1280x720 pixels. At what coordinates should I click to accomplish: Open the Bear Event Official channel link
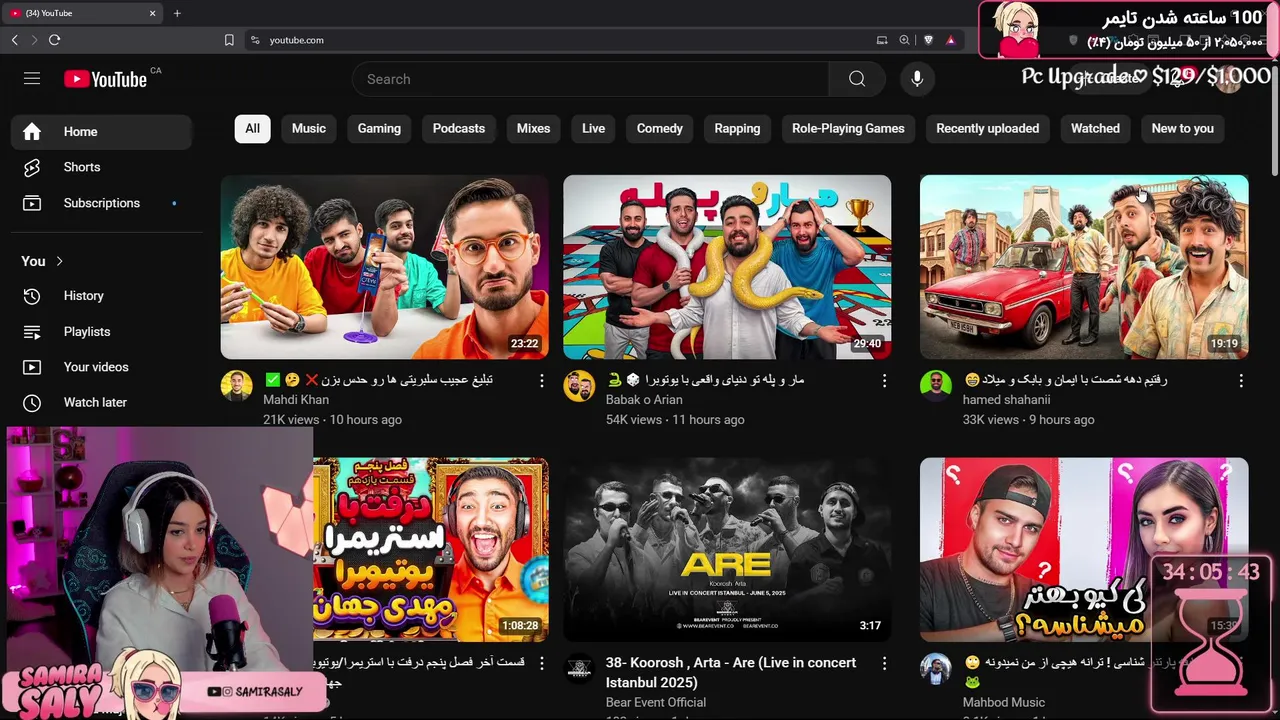[656, 702]
